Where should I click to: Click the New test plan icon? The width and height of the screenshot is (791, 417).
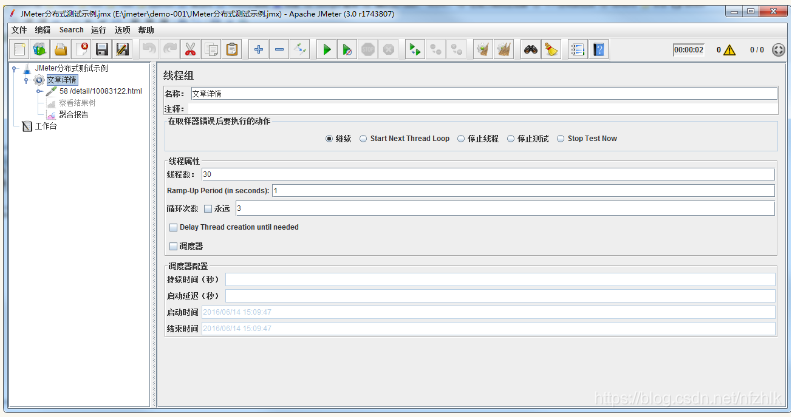tap(20, 49)
